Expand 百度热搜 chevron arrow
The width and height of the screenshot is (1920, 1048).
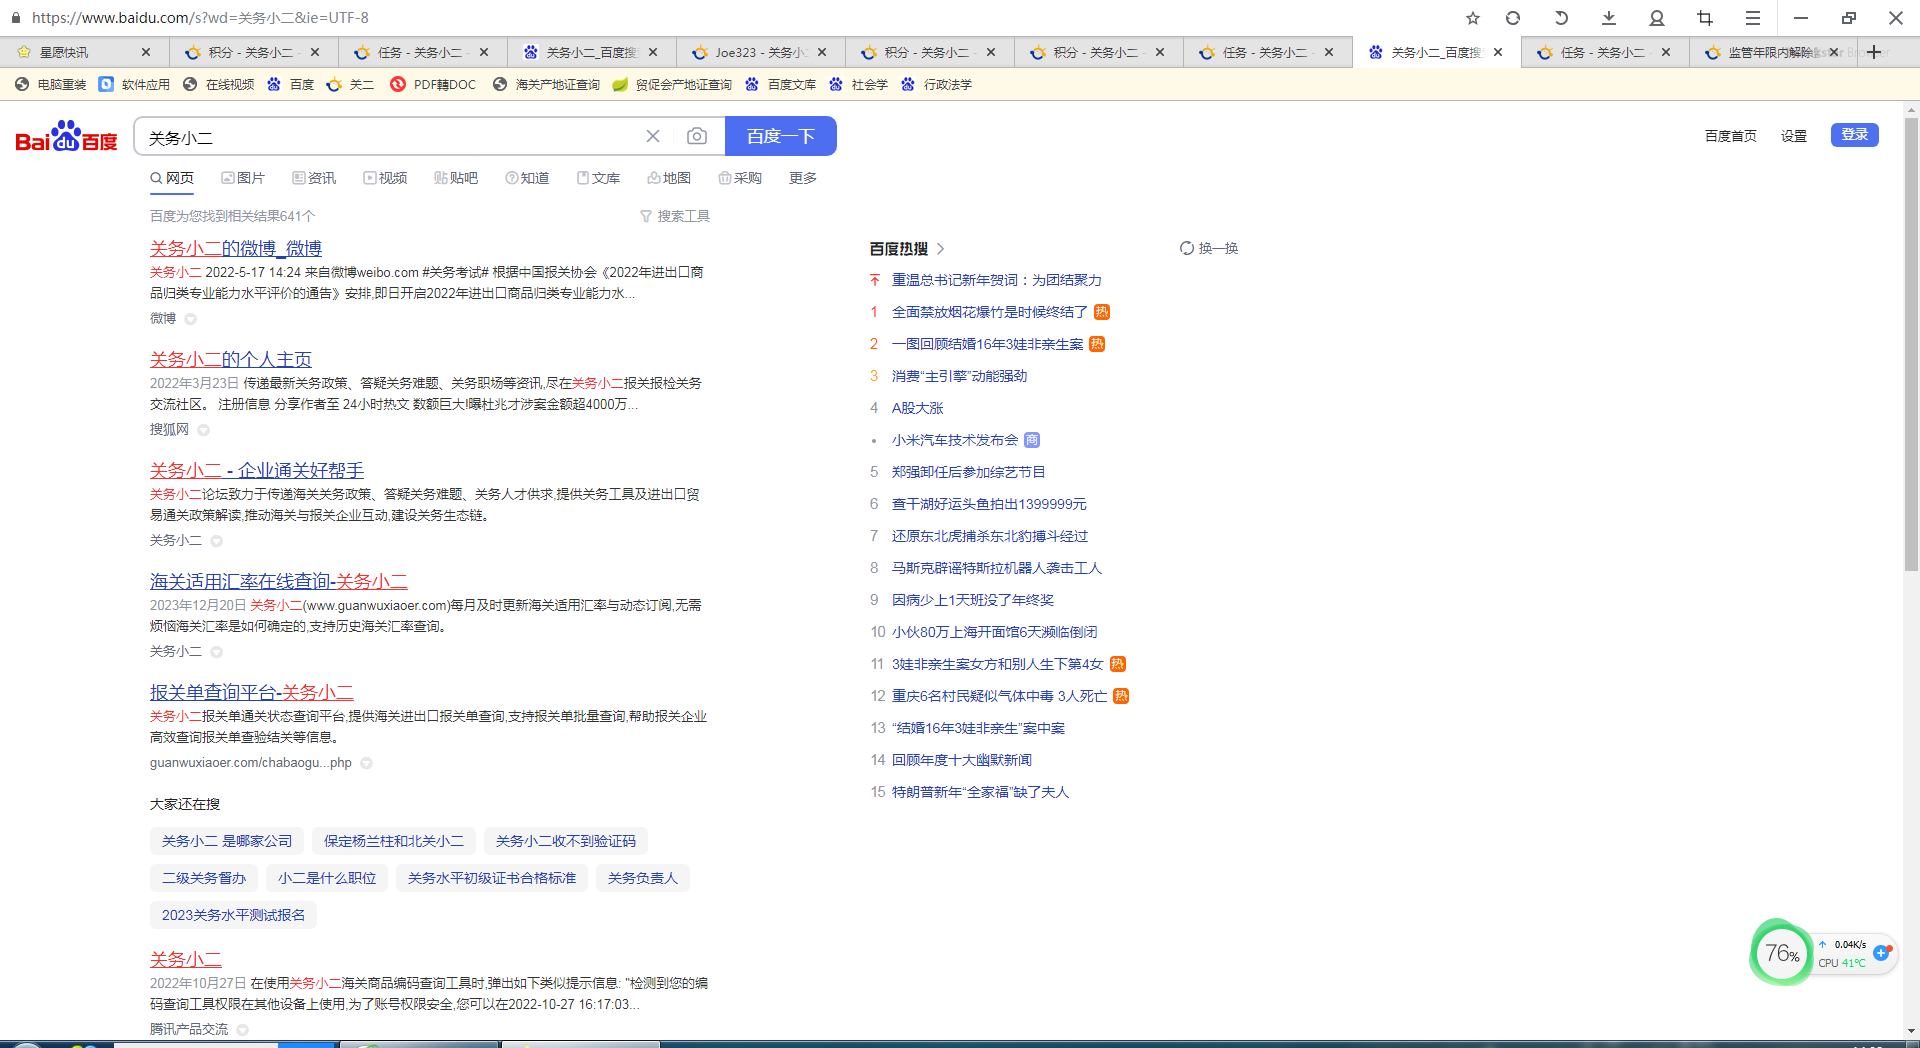coord(941,249)
